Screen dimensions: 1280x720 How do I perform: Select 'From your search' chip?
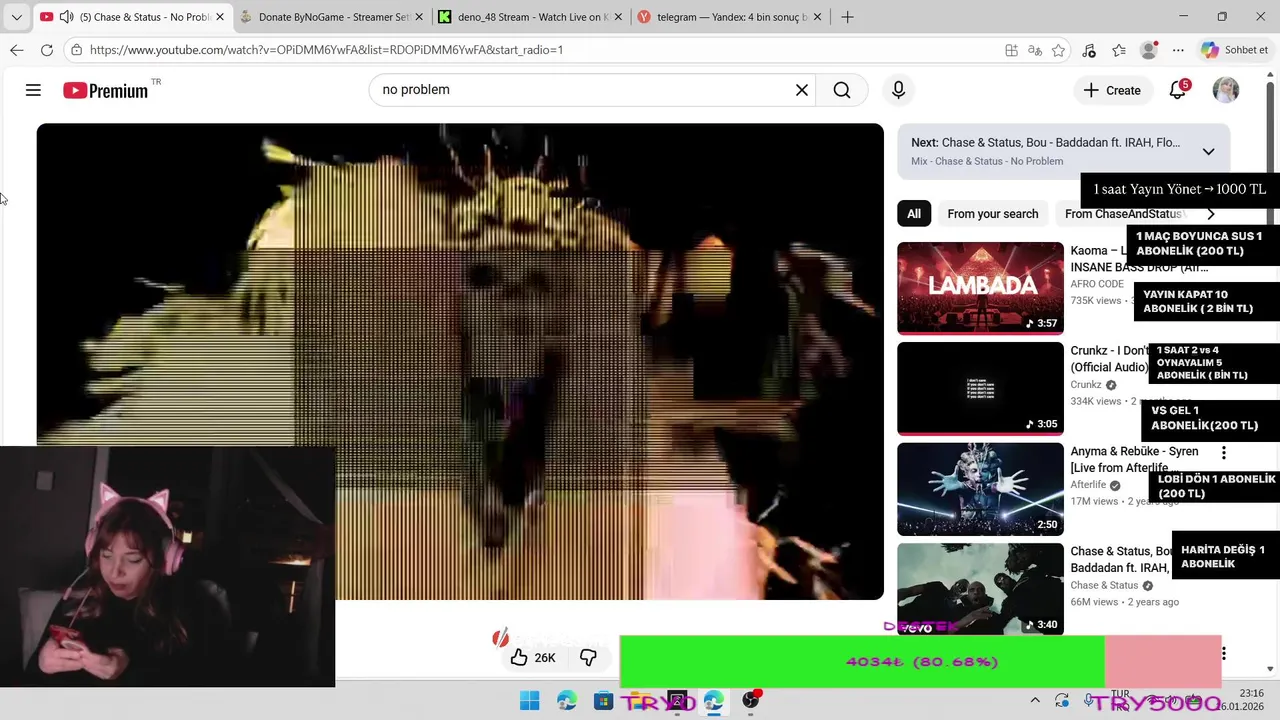click(x=993, y=214)
